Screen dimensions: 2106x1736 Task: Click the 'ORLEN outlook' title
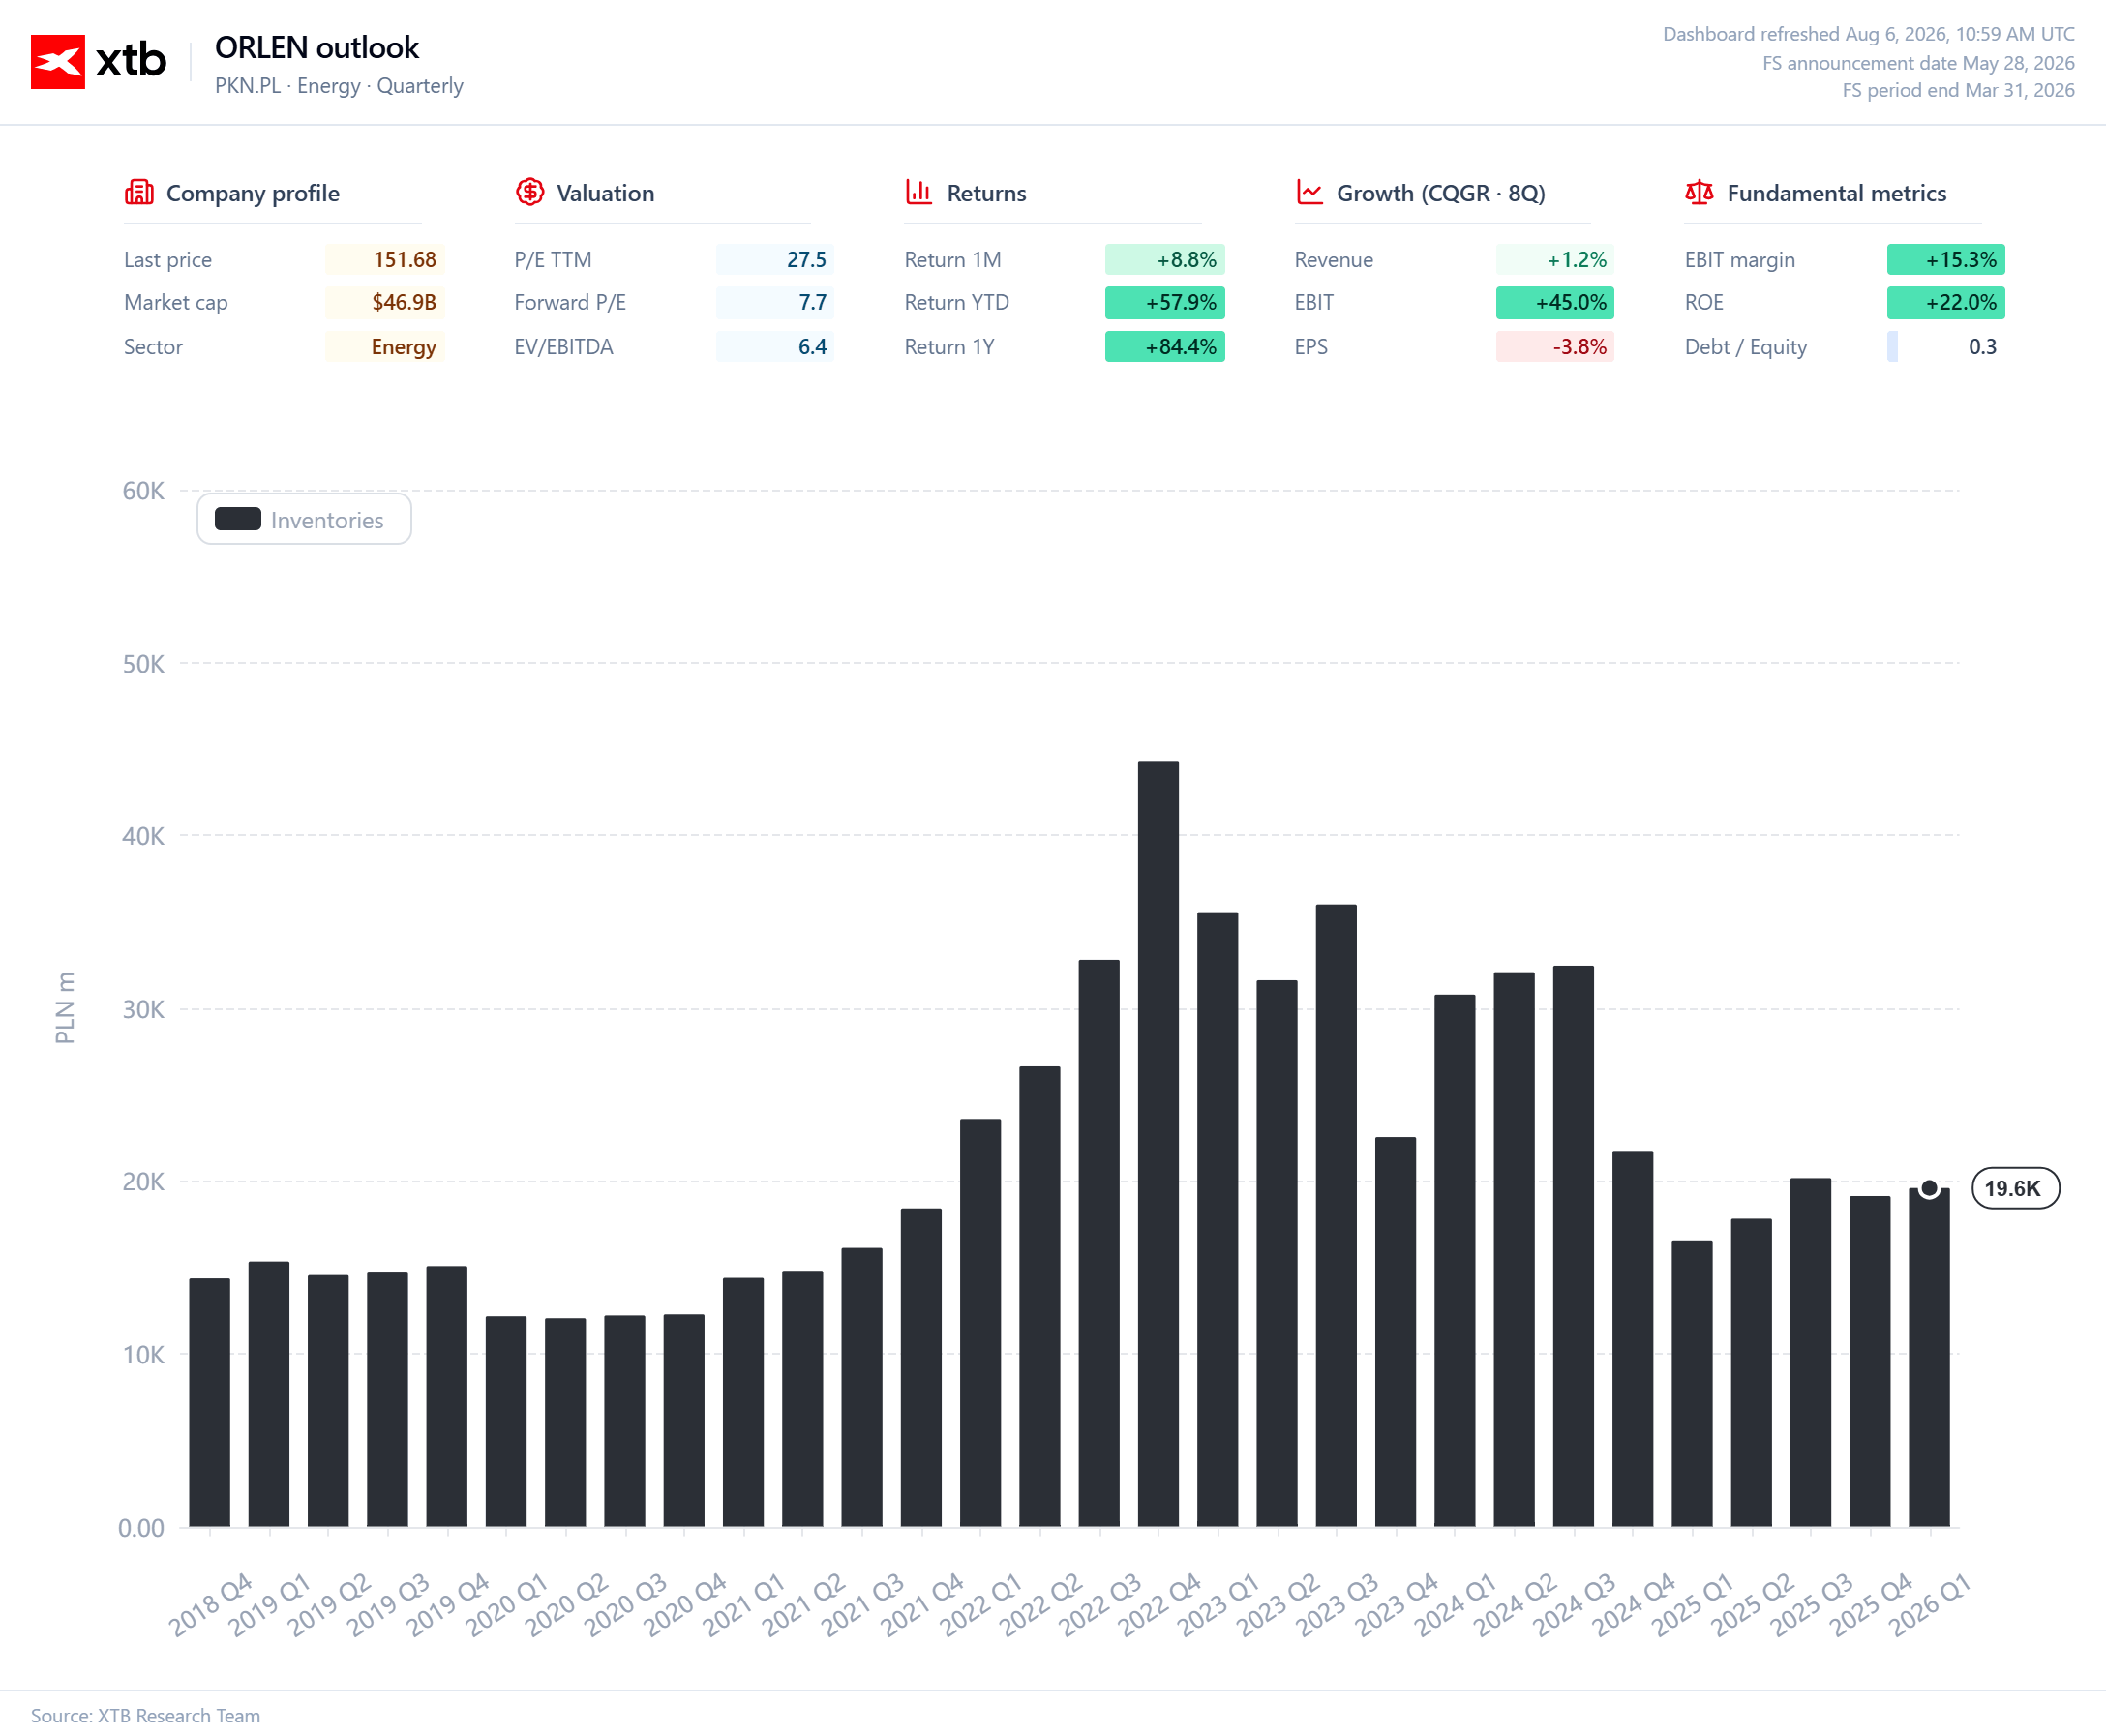317,47
